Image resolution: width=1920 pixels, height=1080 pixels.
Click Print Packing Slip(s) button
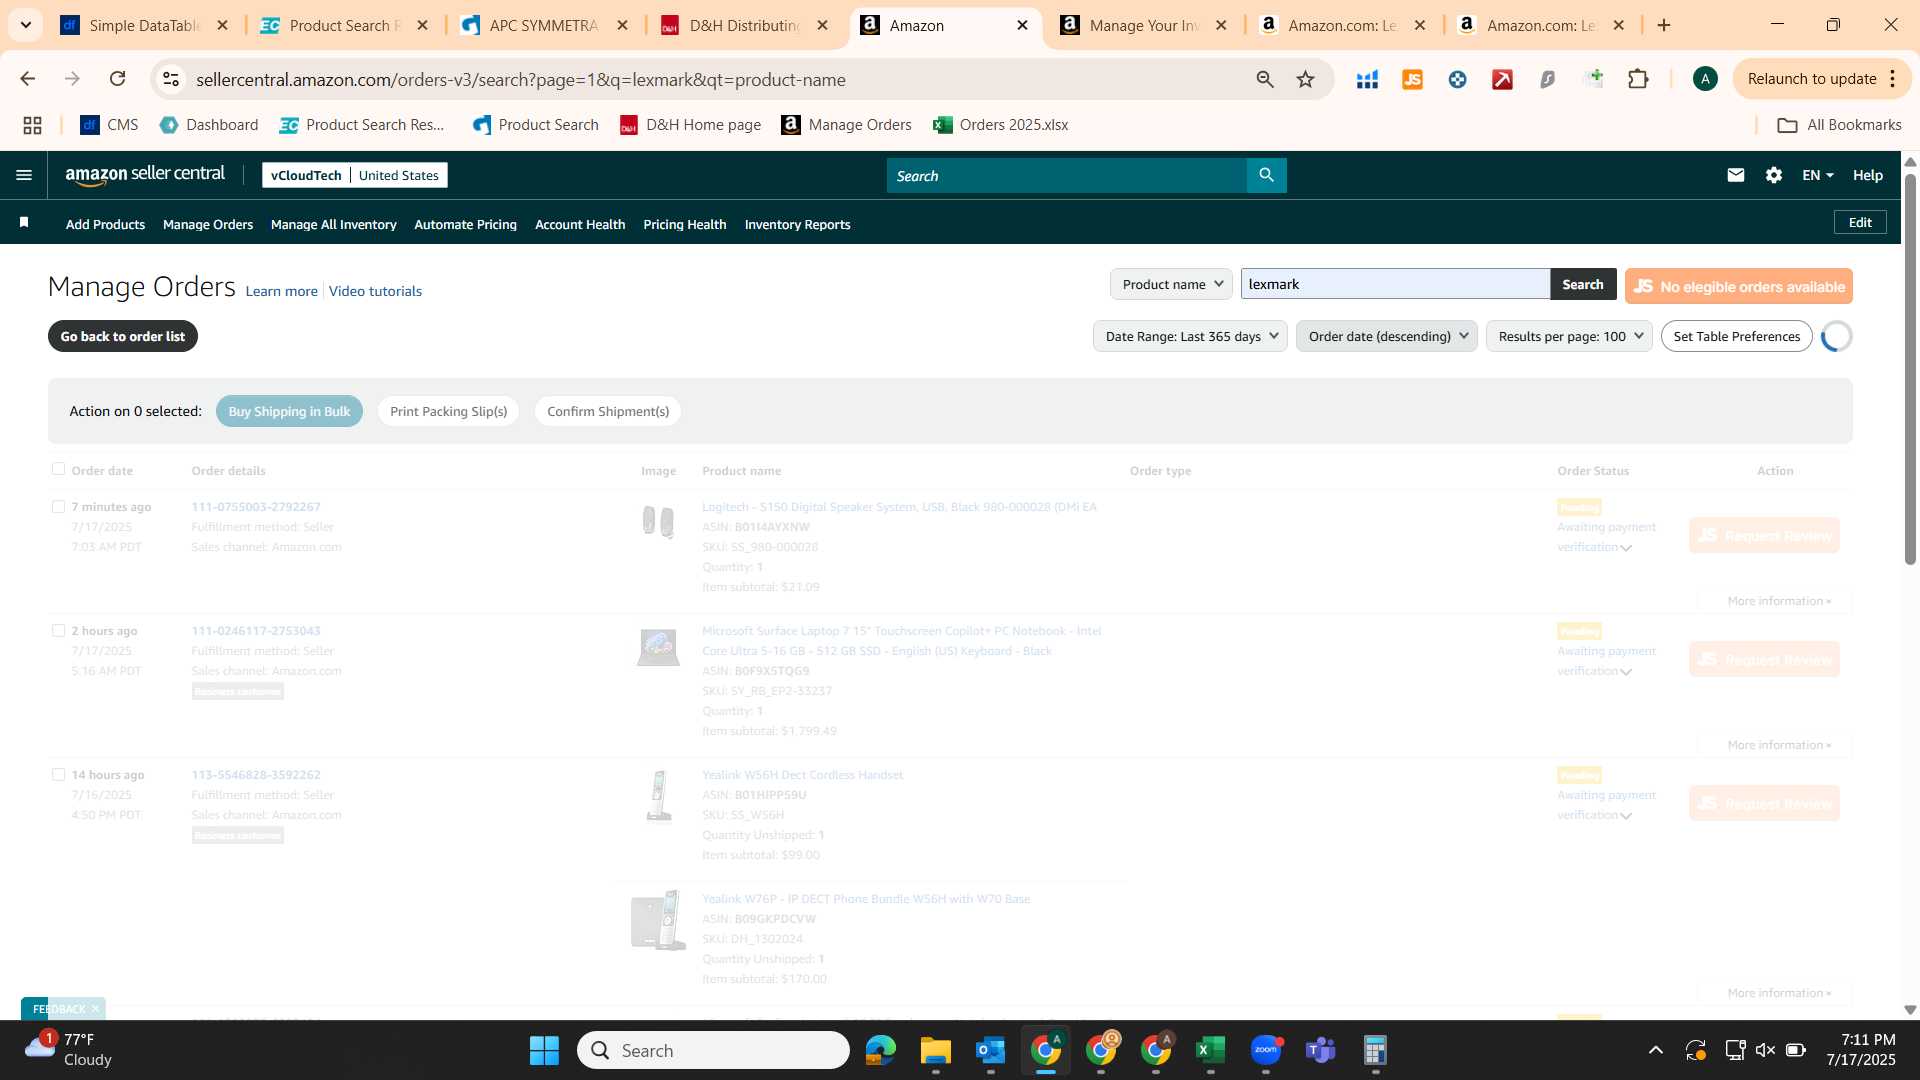(x=448, y=411)
